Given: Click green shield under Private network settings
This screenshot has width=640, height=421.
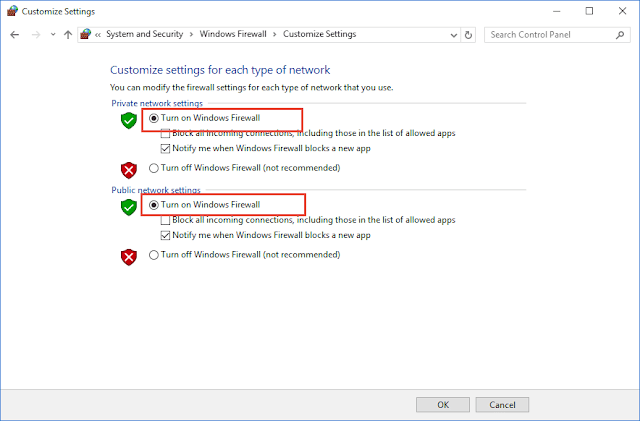Looking at the screenshot, I should coord(129,120).
